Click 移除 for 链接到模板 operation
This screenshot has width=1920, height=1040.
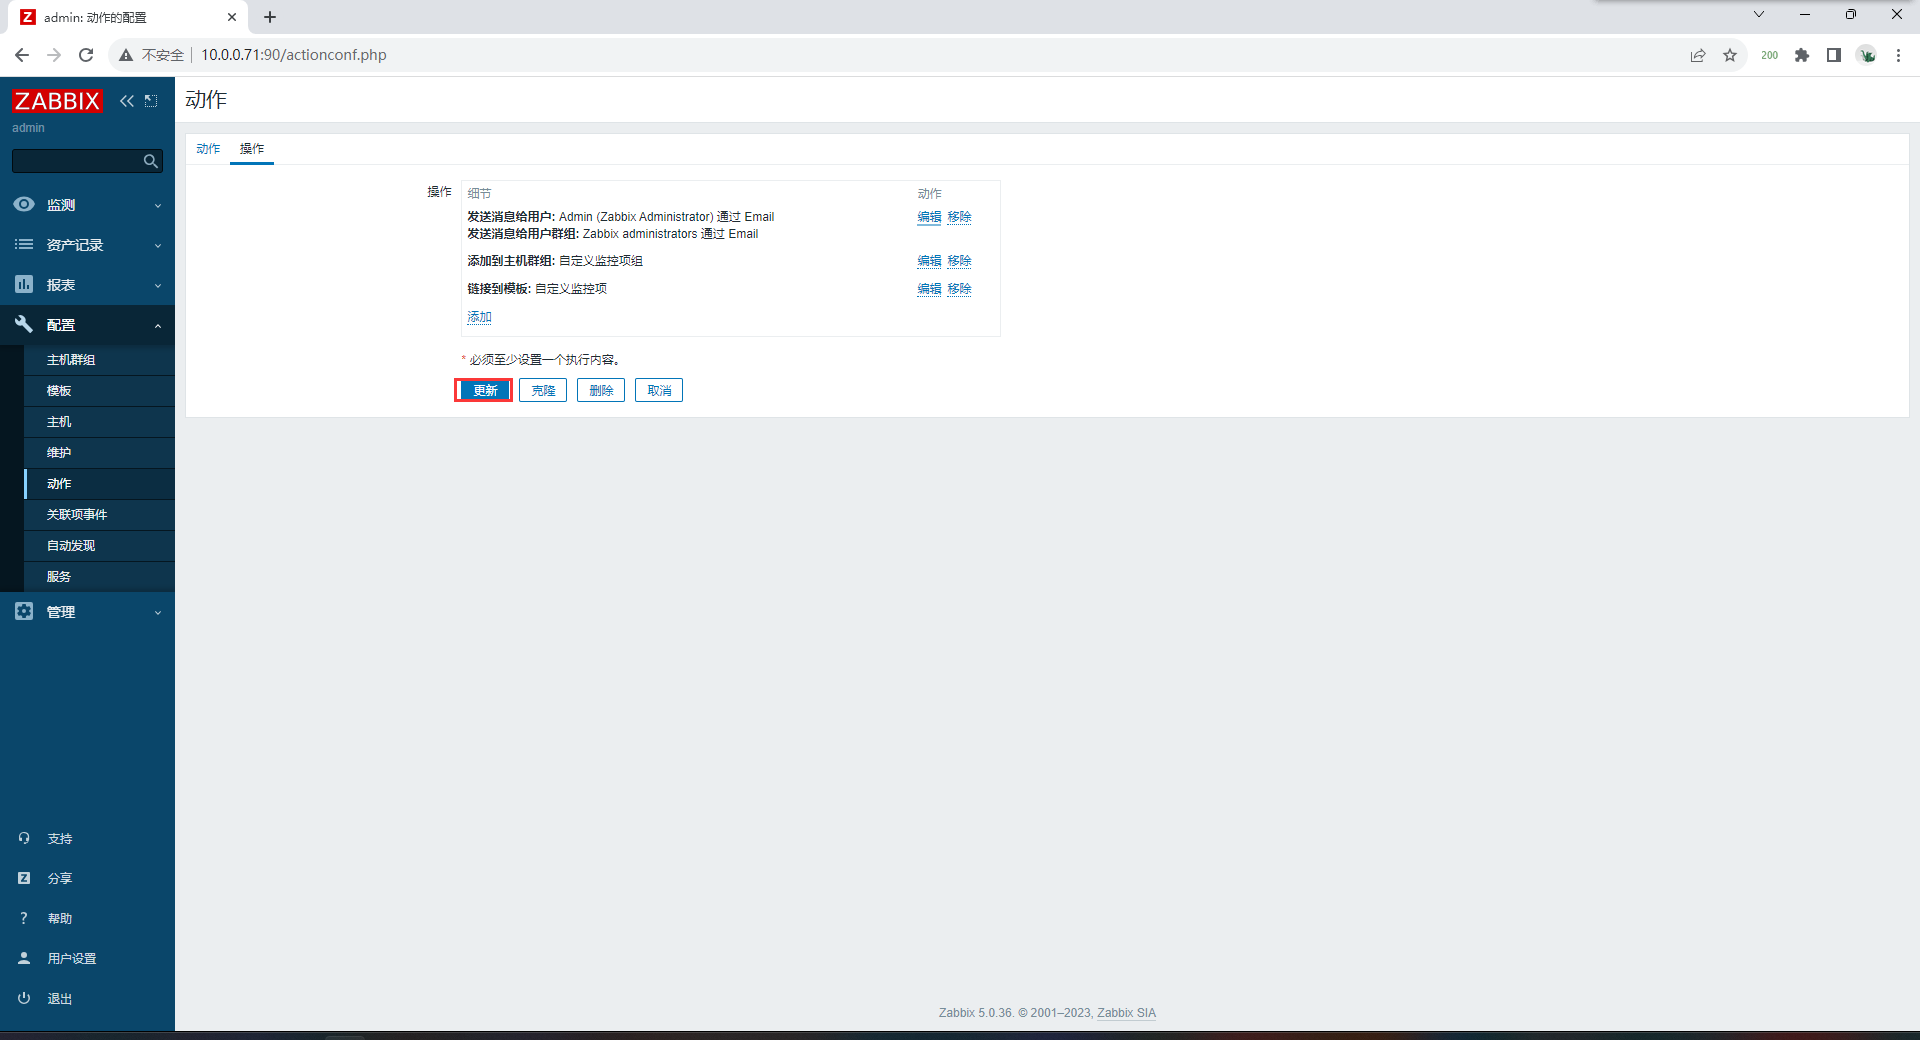pos(959,289)
